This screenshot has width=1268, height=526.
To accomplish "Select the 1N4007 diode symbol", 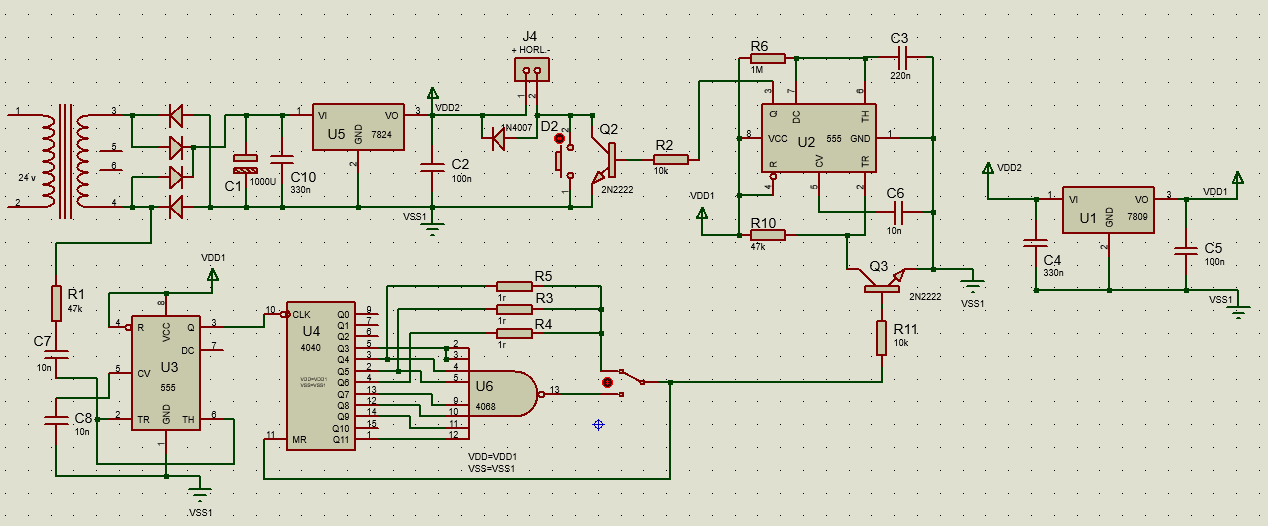I will pyautogui.click(x=497, y=141).
